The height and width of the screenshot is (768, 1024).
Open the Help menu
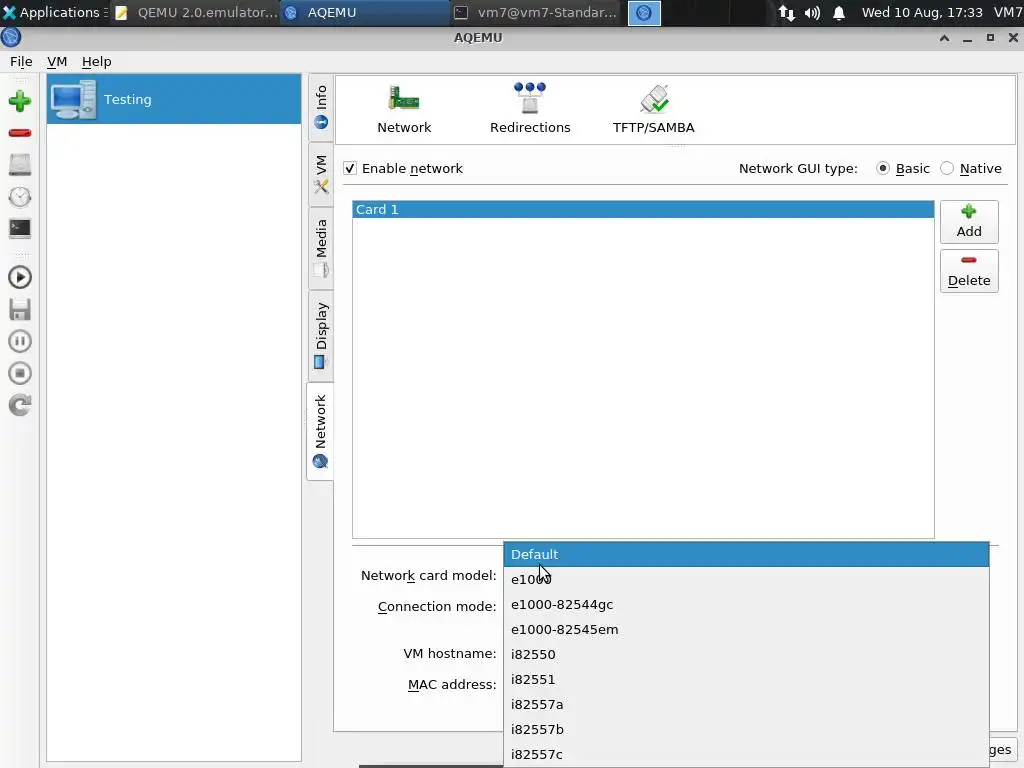(96, 61)
